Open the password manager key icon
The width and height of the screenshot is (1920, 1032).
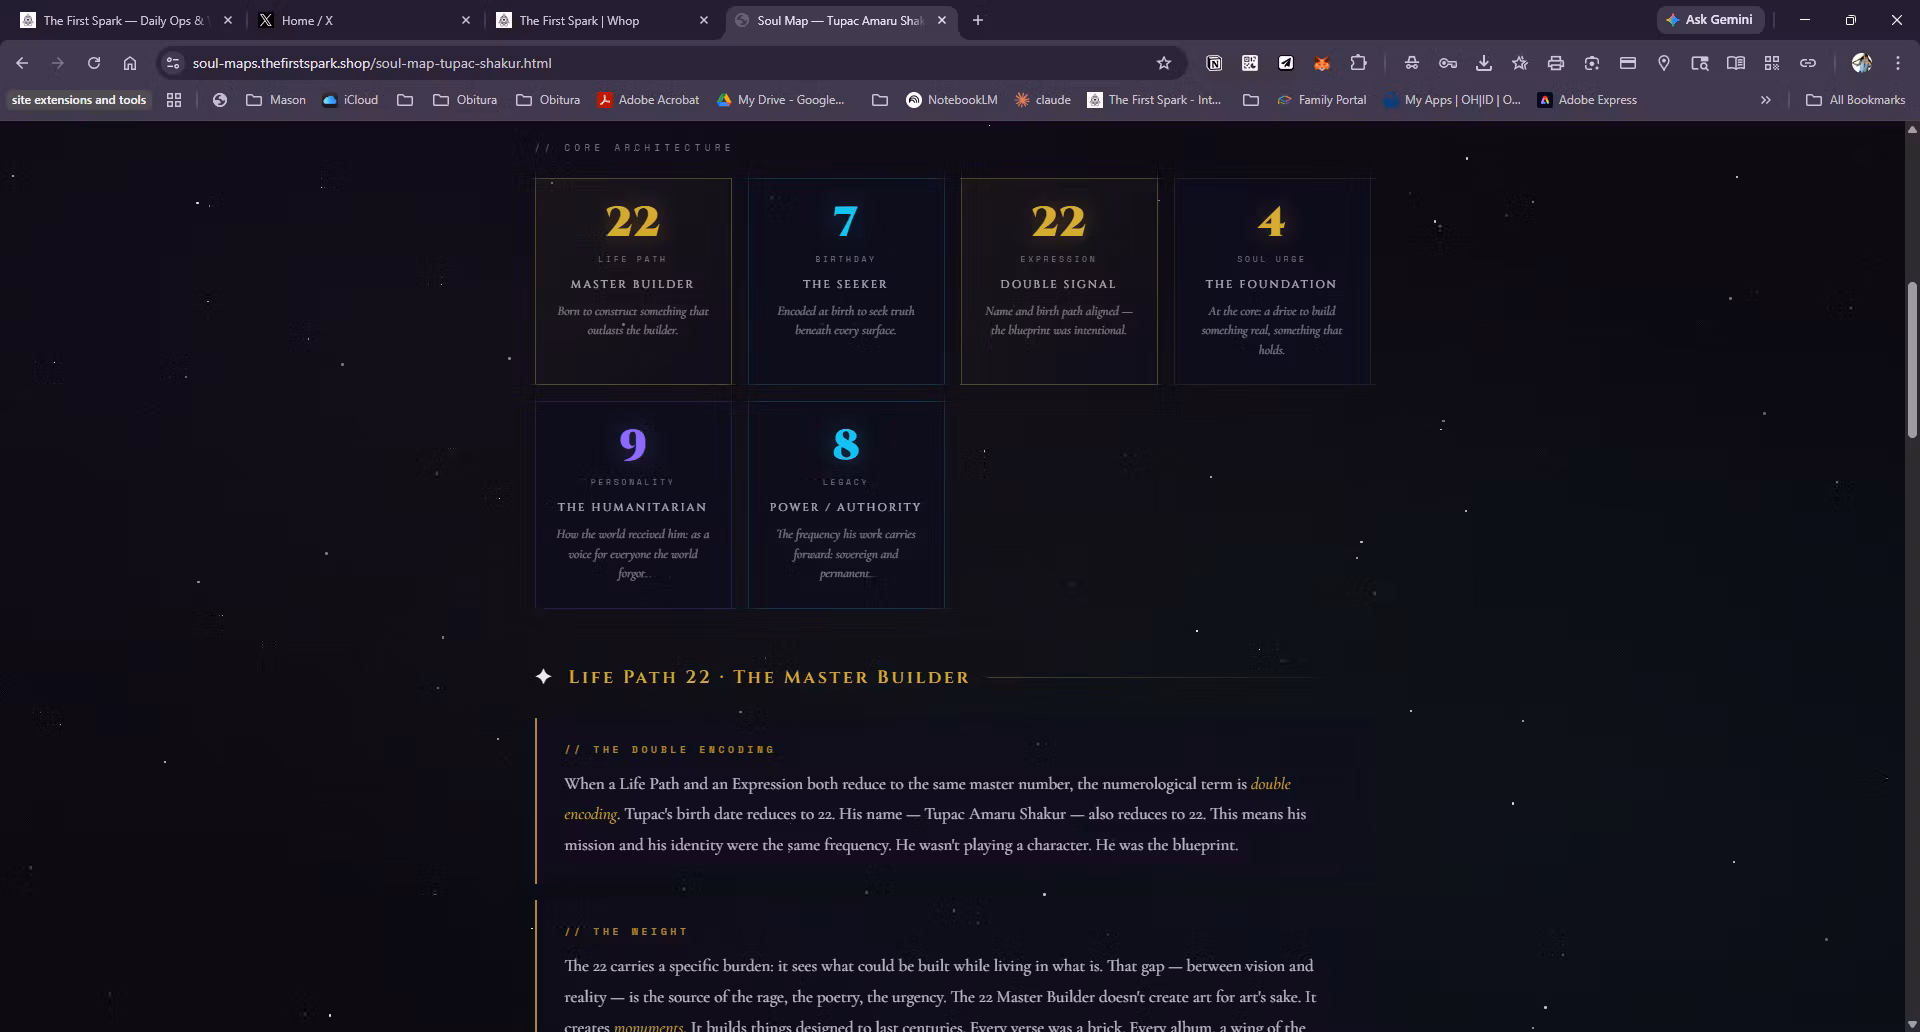(x=1448, y=63)
